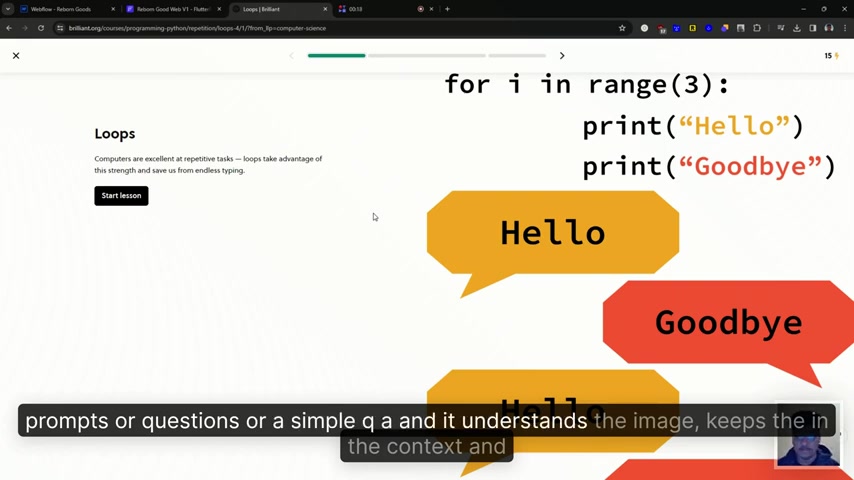Click the Loops heading text

(x=114, y=133)
